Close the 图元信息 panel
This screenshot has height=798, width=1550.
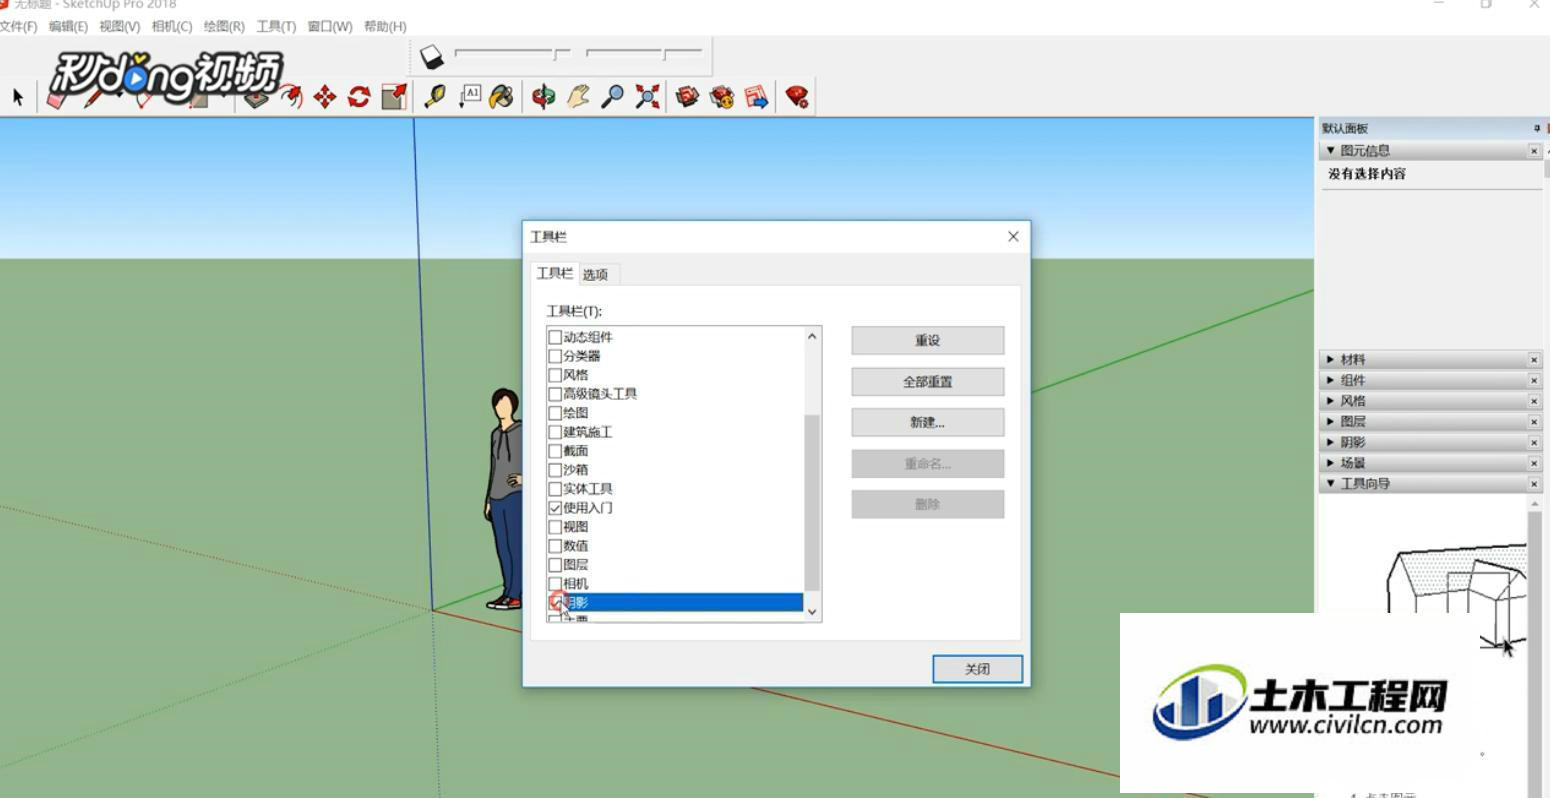coord(1534,150)
